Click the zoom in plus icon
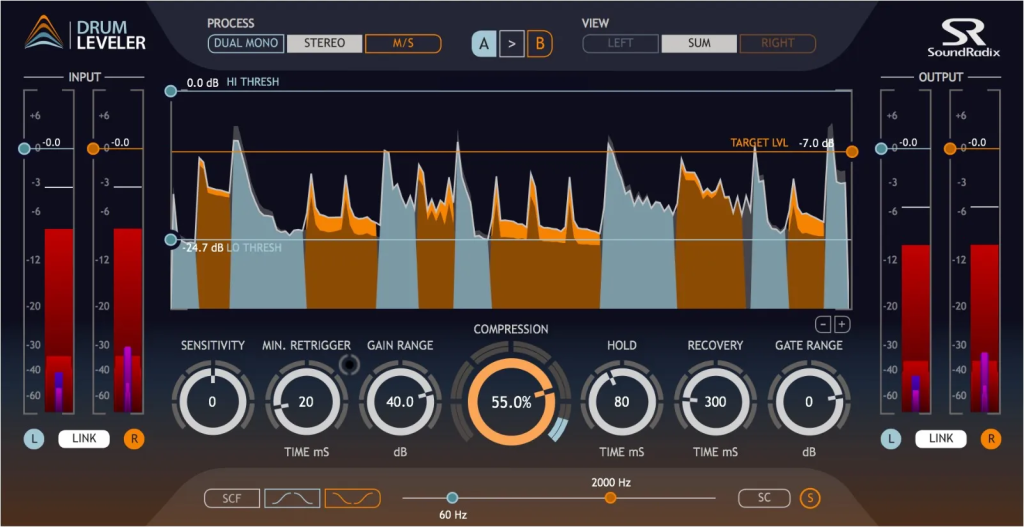The image size is (1024, 527). tap(842, 324)
